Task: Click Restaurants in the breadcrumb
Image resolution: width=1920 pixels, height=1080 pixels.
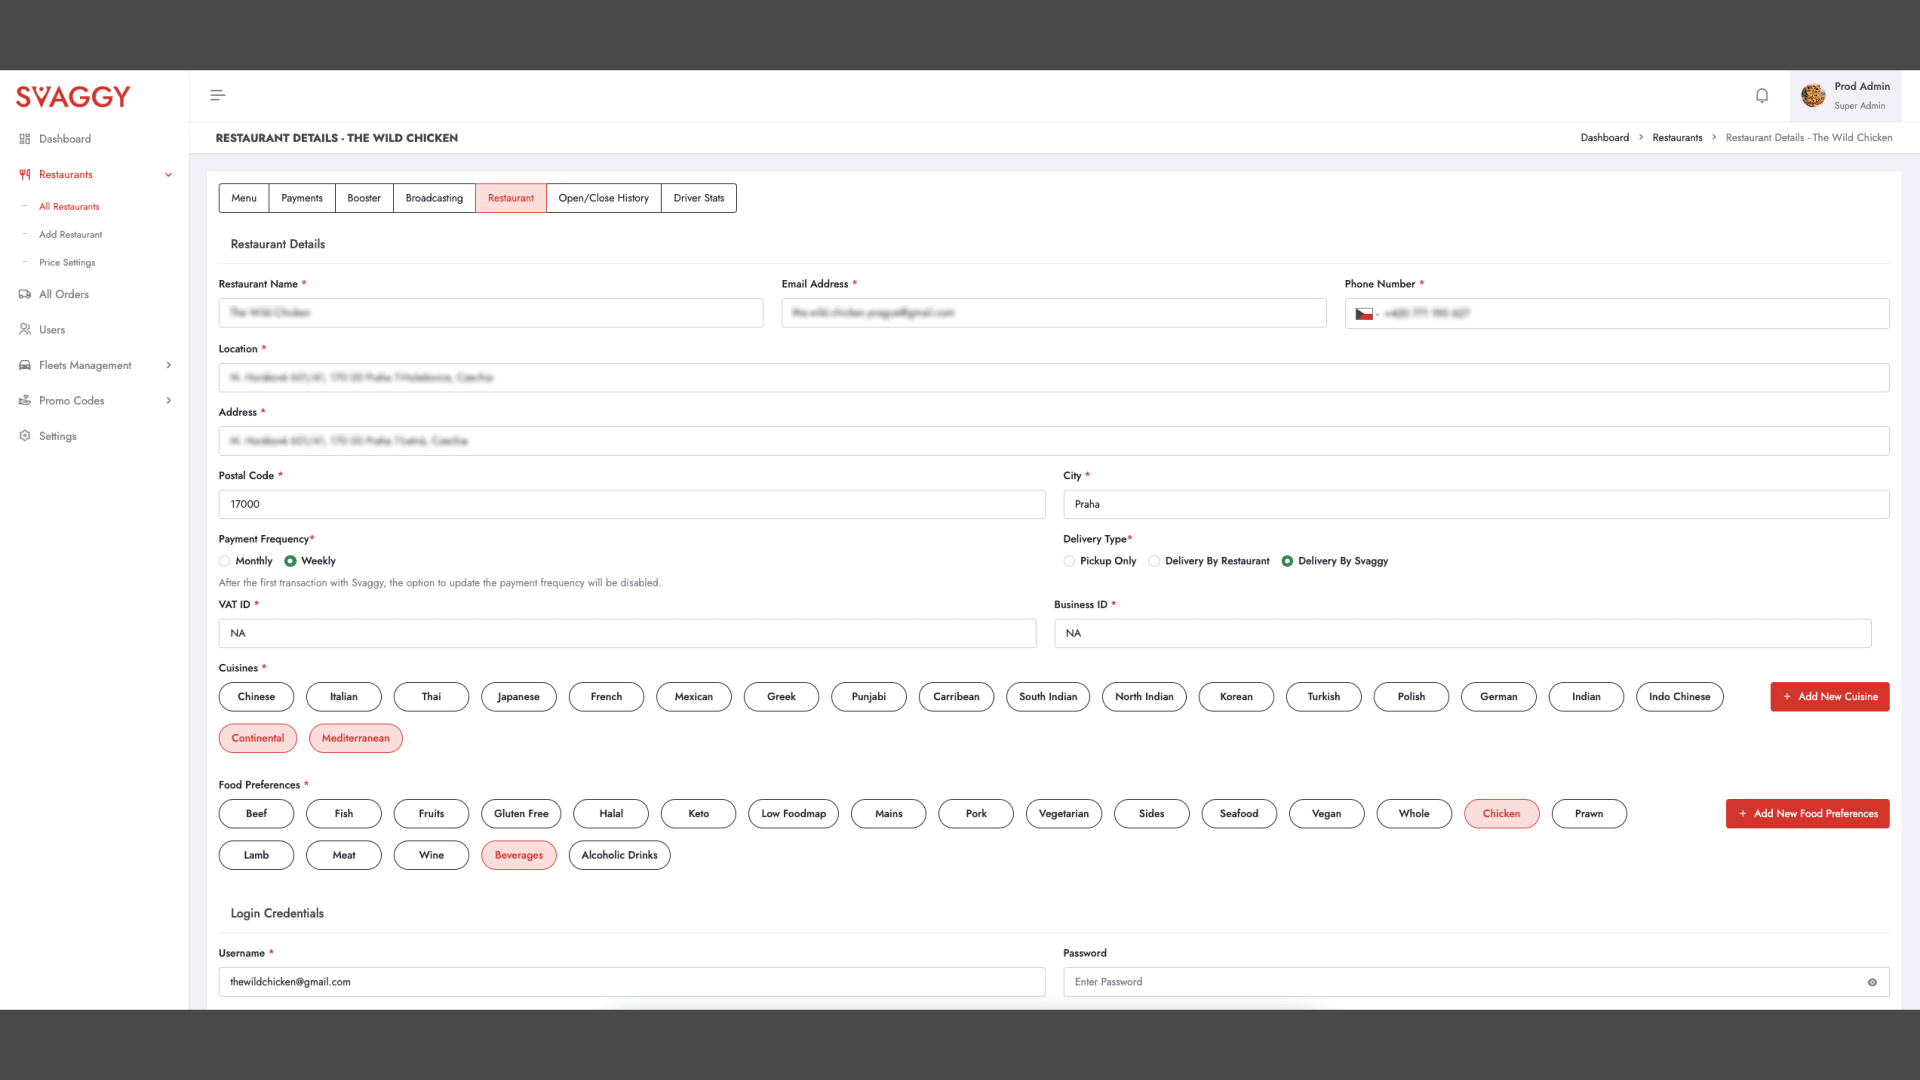Action: (x=1677, y=138)
